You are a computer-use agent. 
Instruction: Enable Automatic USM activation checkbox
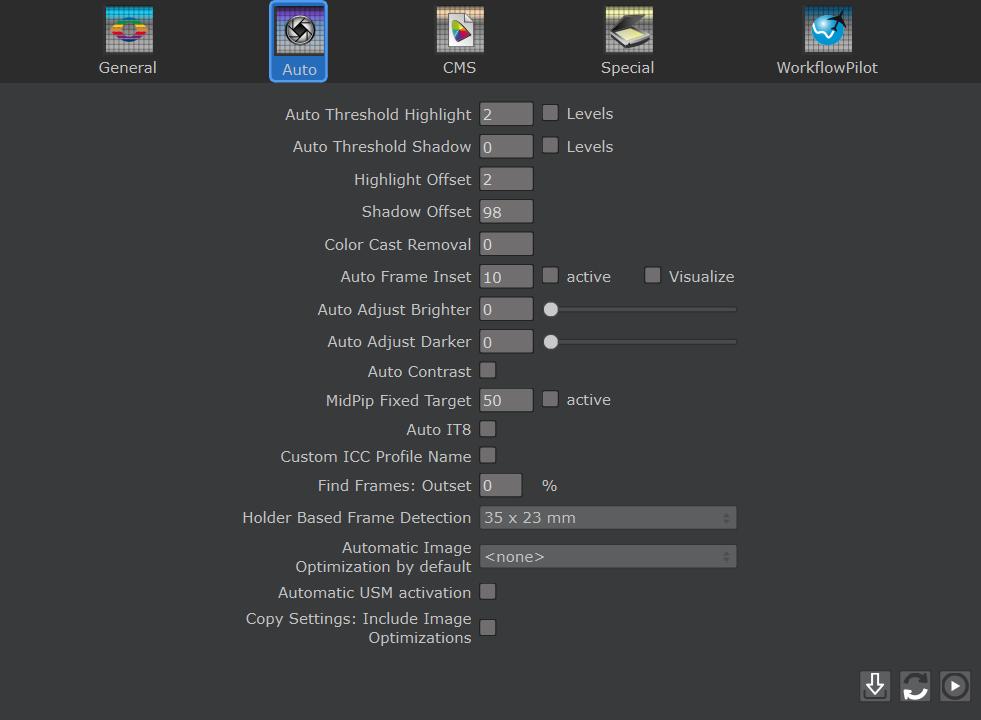tap(488, 592)
